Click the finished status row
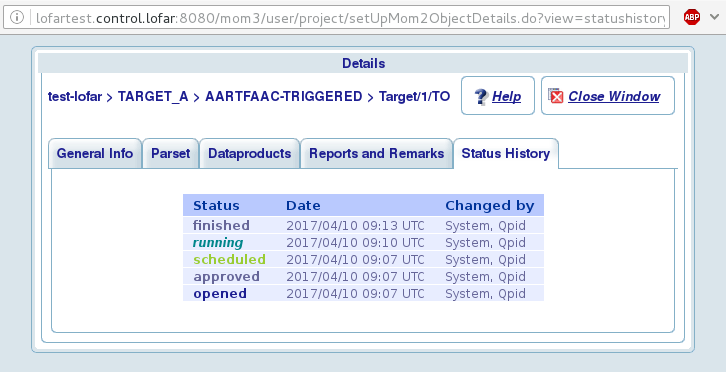The width and height of the screenshot is (726, 372). coord(363,226)
